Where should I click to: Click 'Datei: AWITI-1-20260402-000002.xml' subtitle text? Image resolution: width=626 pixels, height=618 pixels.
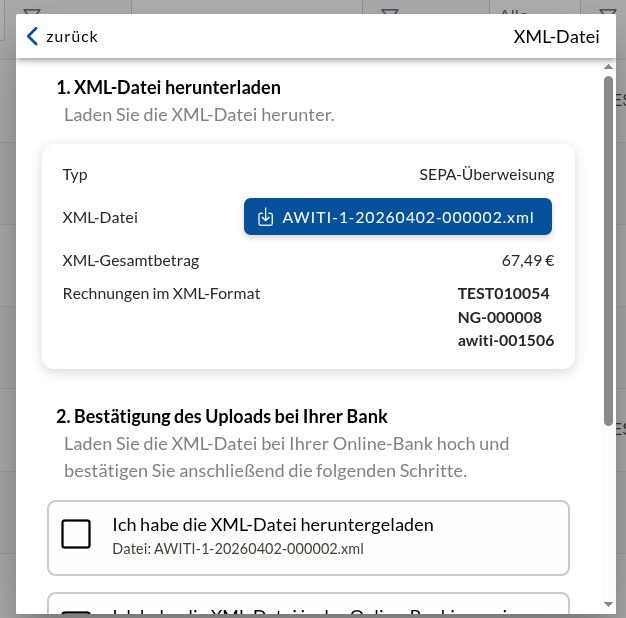point(238,549)
